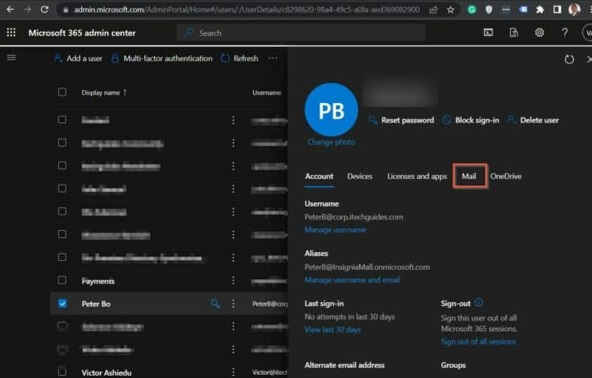Click Delete user

(533, 120)
